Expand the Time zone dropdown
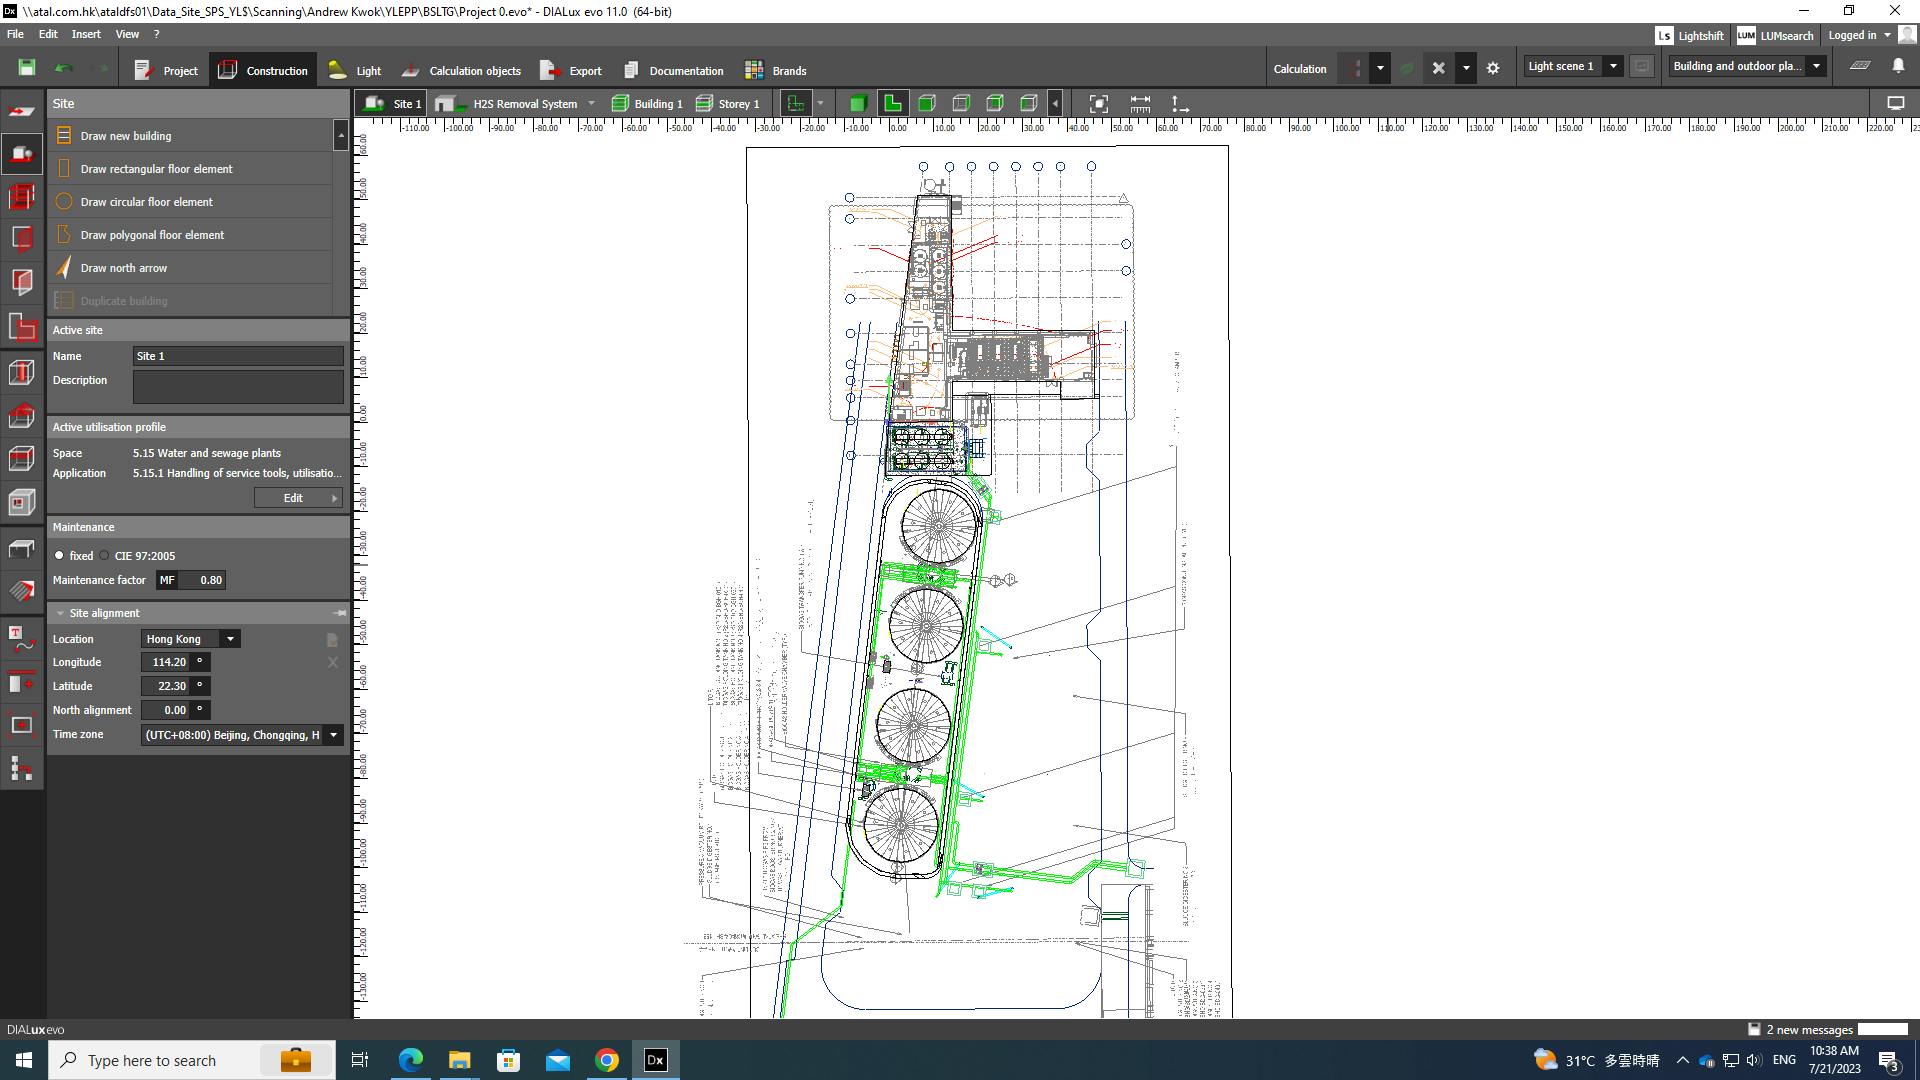 (x=333, y=735)
